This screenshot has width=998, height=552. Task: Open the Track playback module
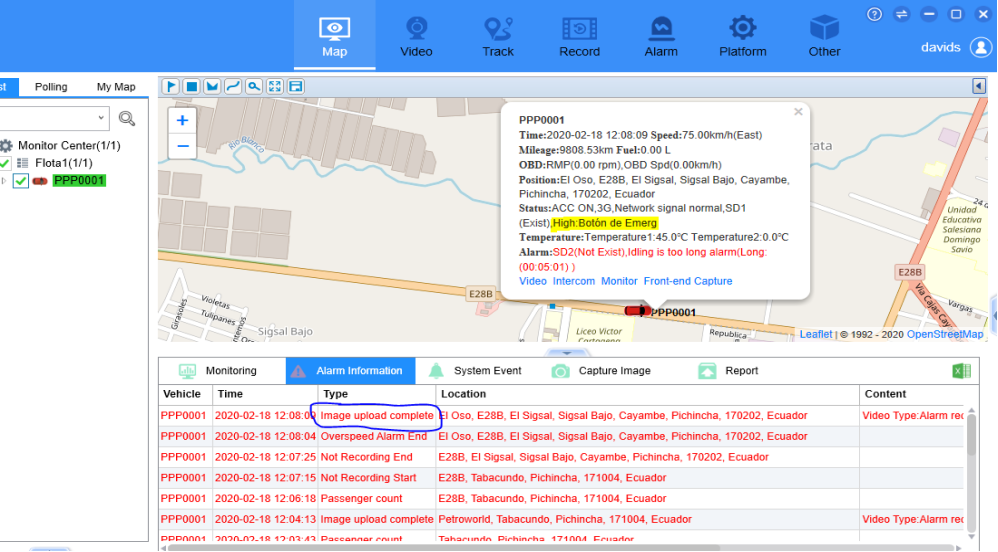pos(498,36)
